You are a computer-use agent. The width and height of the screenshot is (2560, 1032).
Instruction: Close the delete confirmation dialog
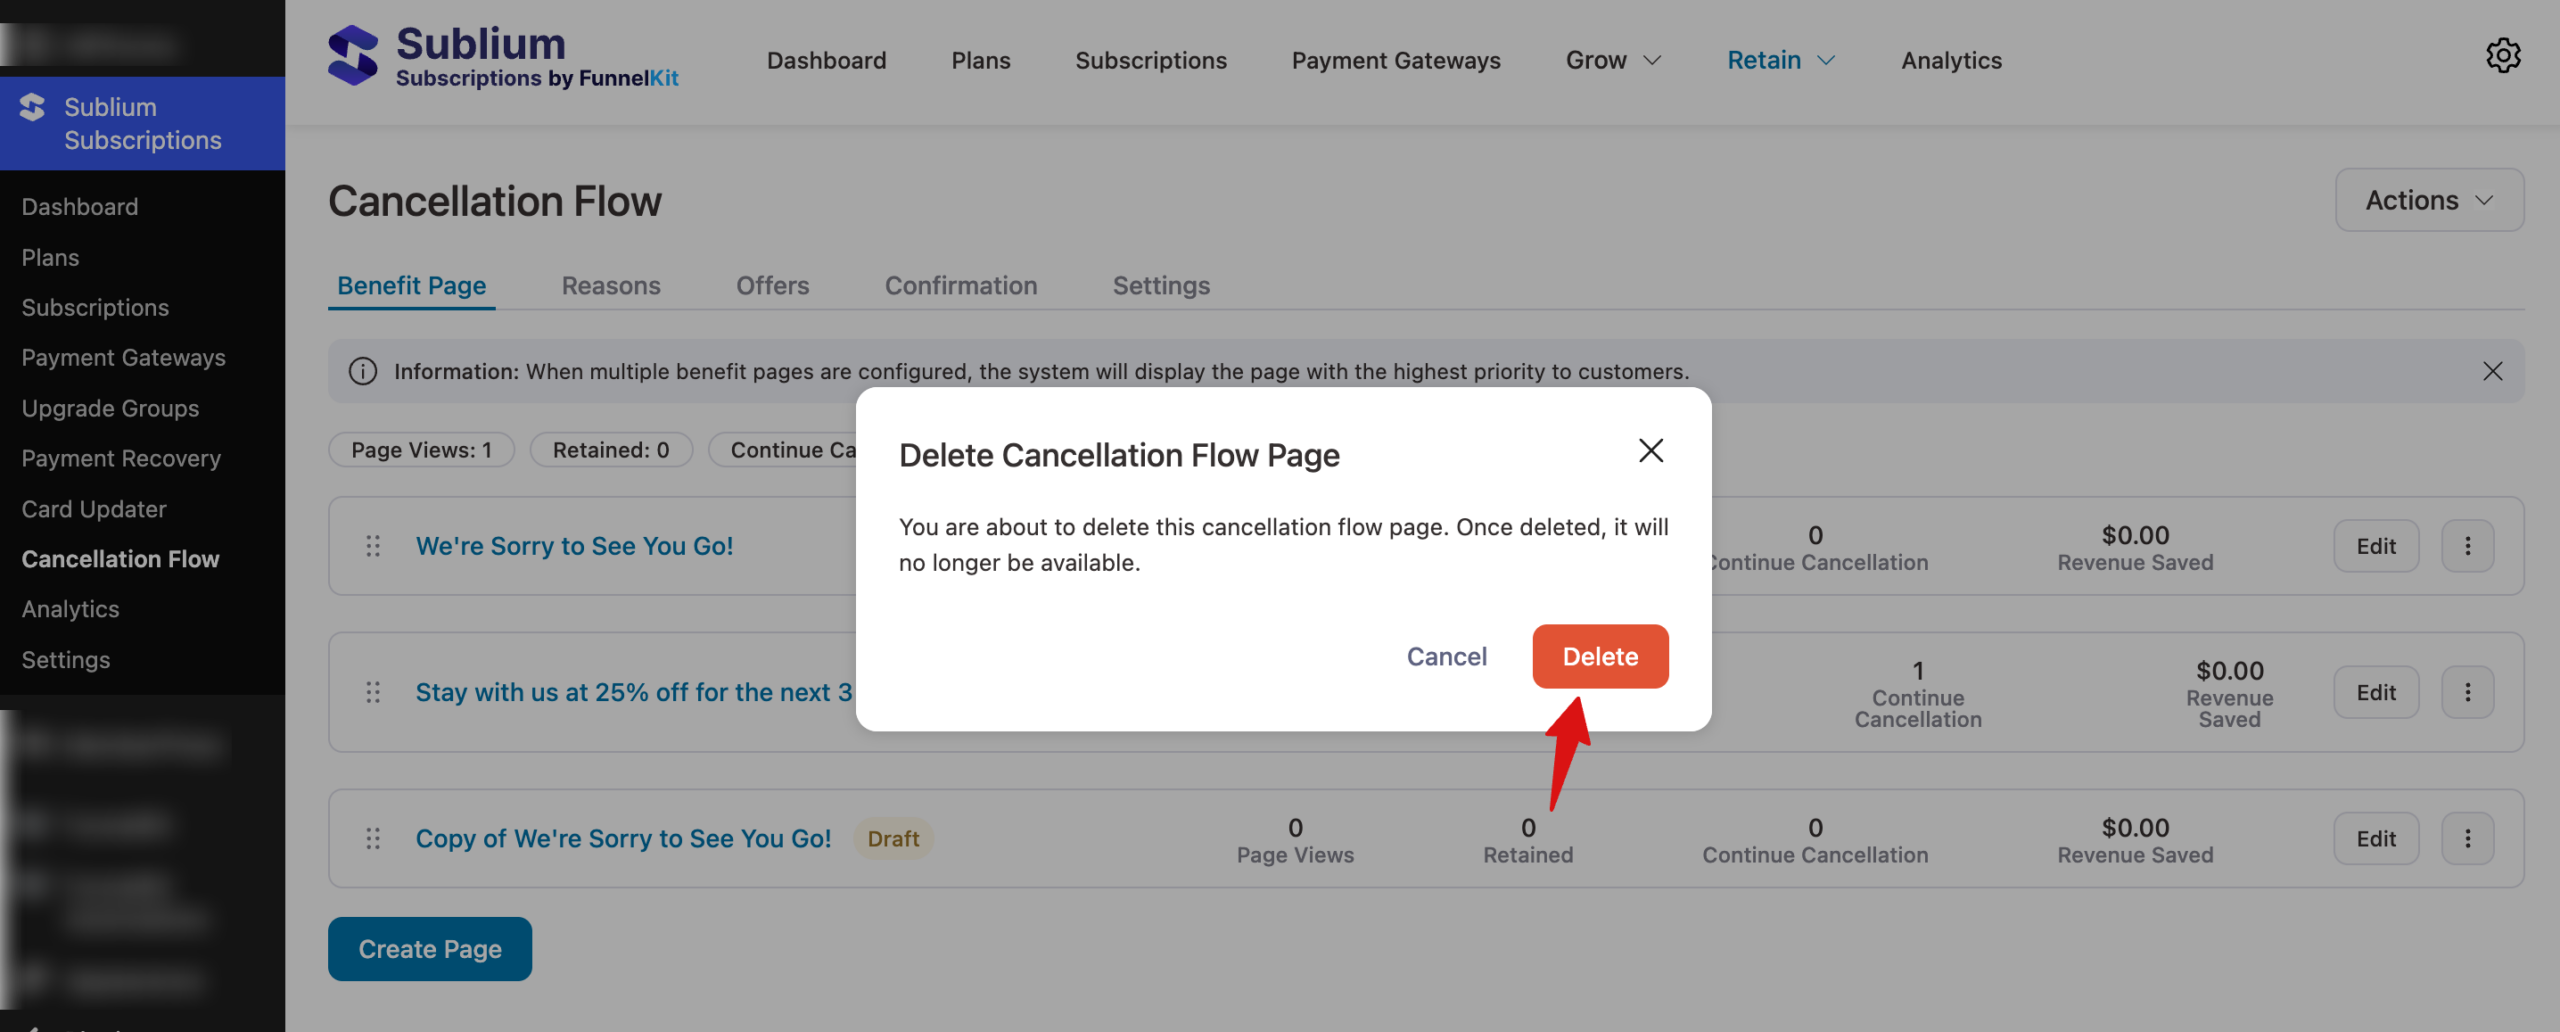1651,451
